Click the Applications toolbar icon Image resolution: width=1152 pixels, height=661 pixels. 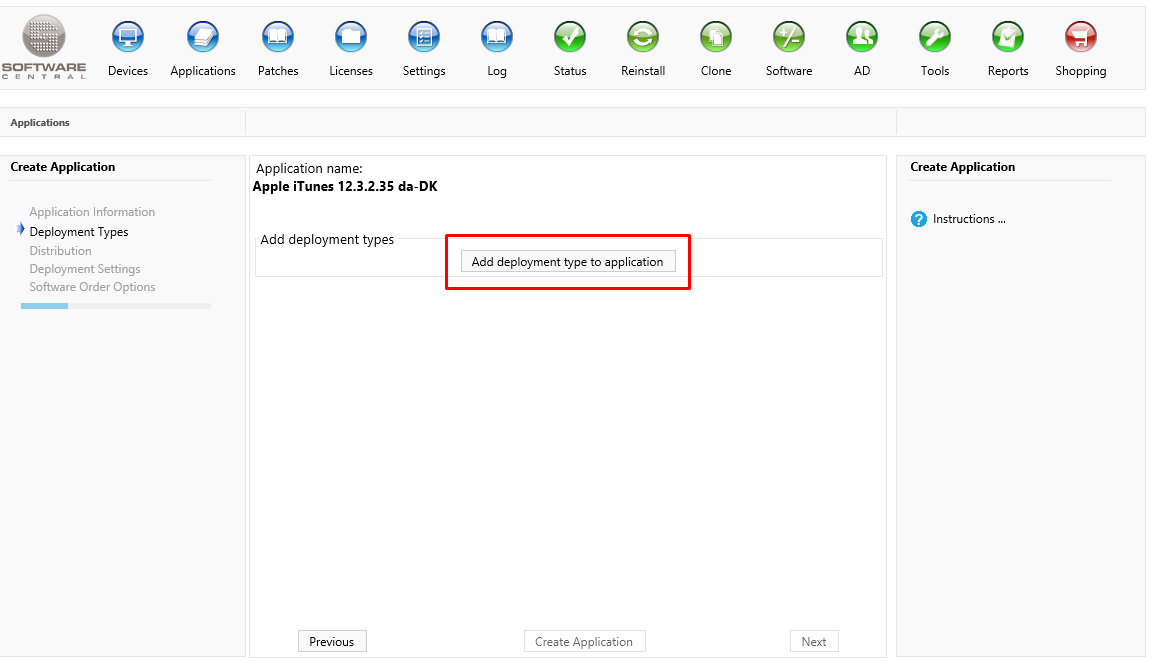(203, 38)
